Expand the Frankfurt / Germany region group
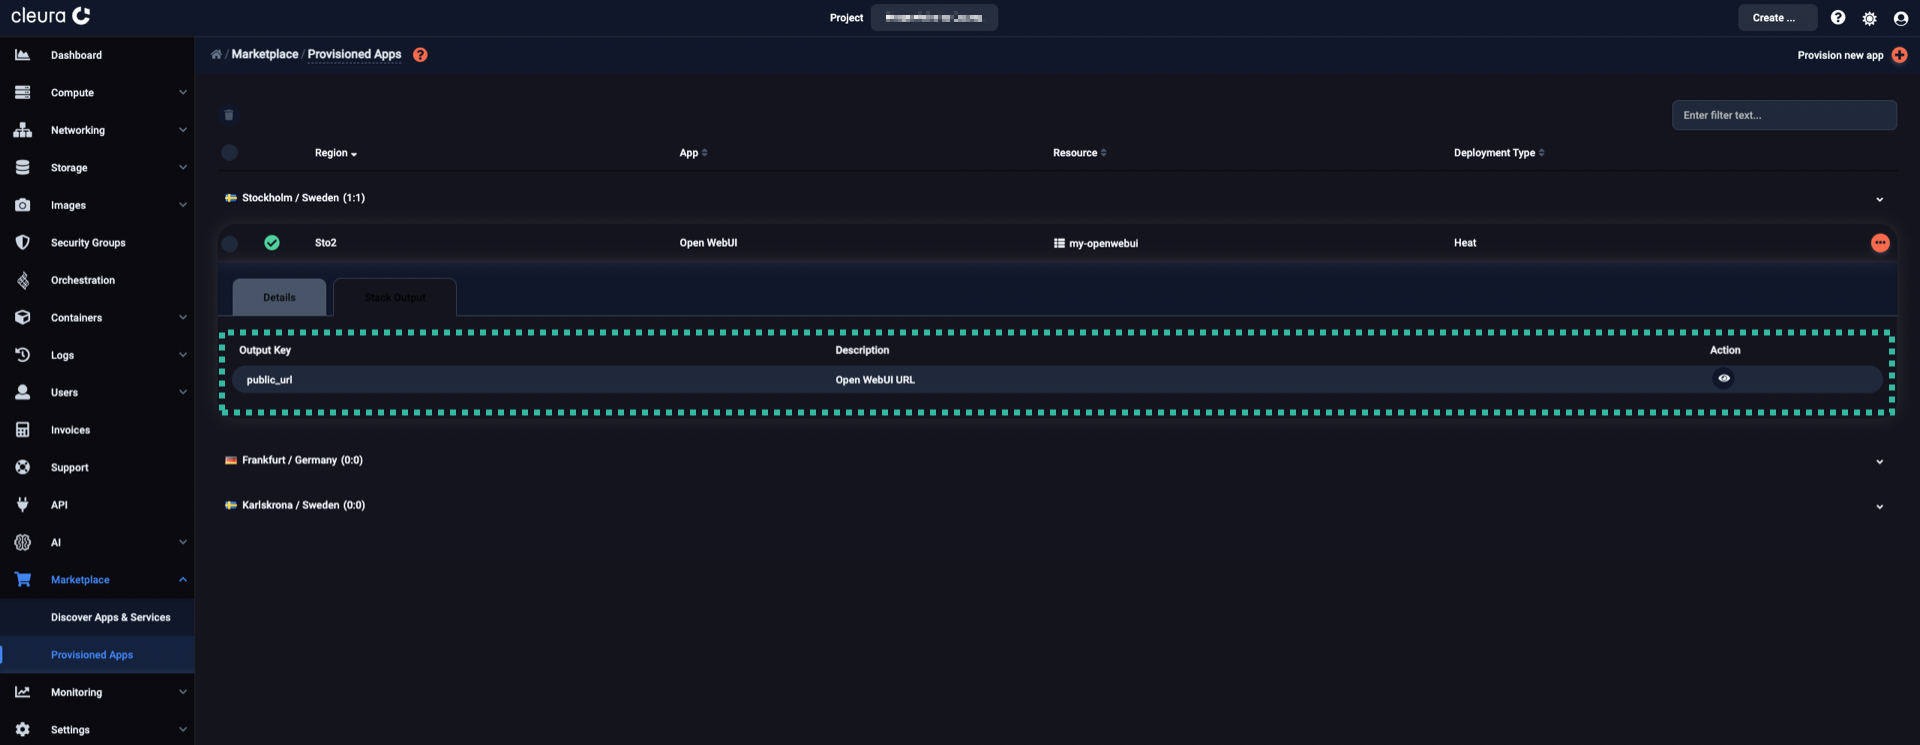Viewport: 1920px width, 745px height. pos(1879,461)
